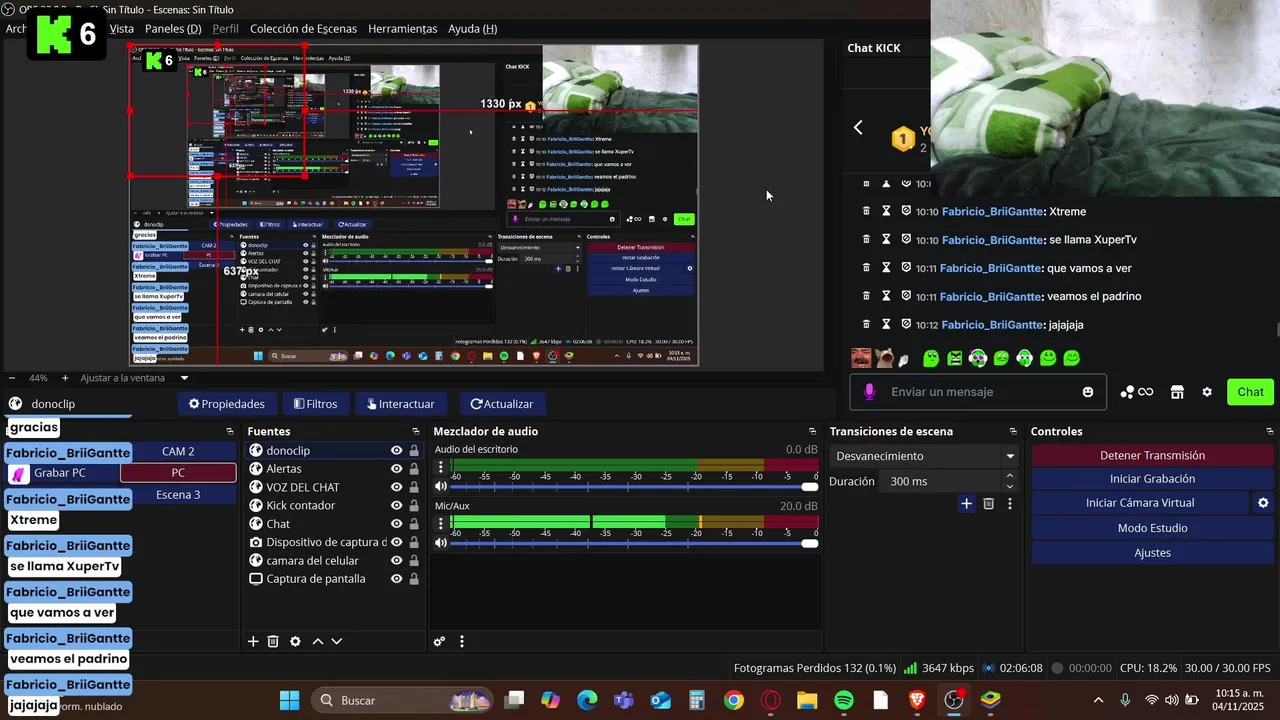Click the Enviar un mensaje chat field
This screenshot has width=1280, height=720.
[978, 392]
